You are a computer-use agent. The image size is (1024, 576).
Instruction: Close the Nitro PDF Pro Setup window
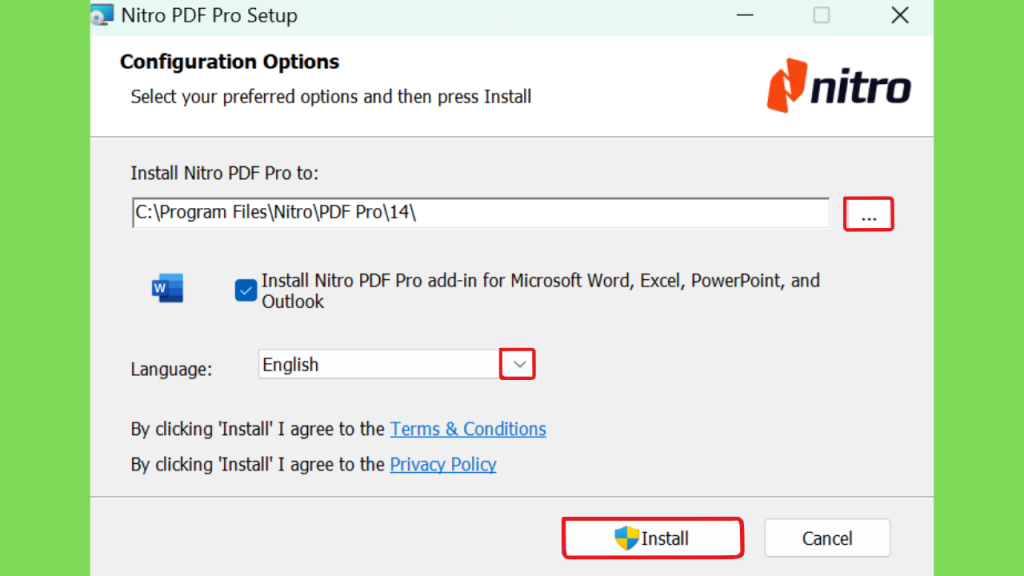900,15
